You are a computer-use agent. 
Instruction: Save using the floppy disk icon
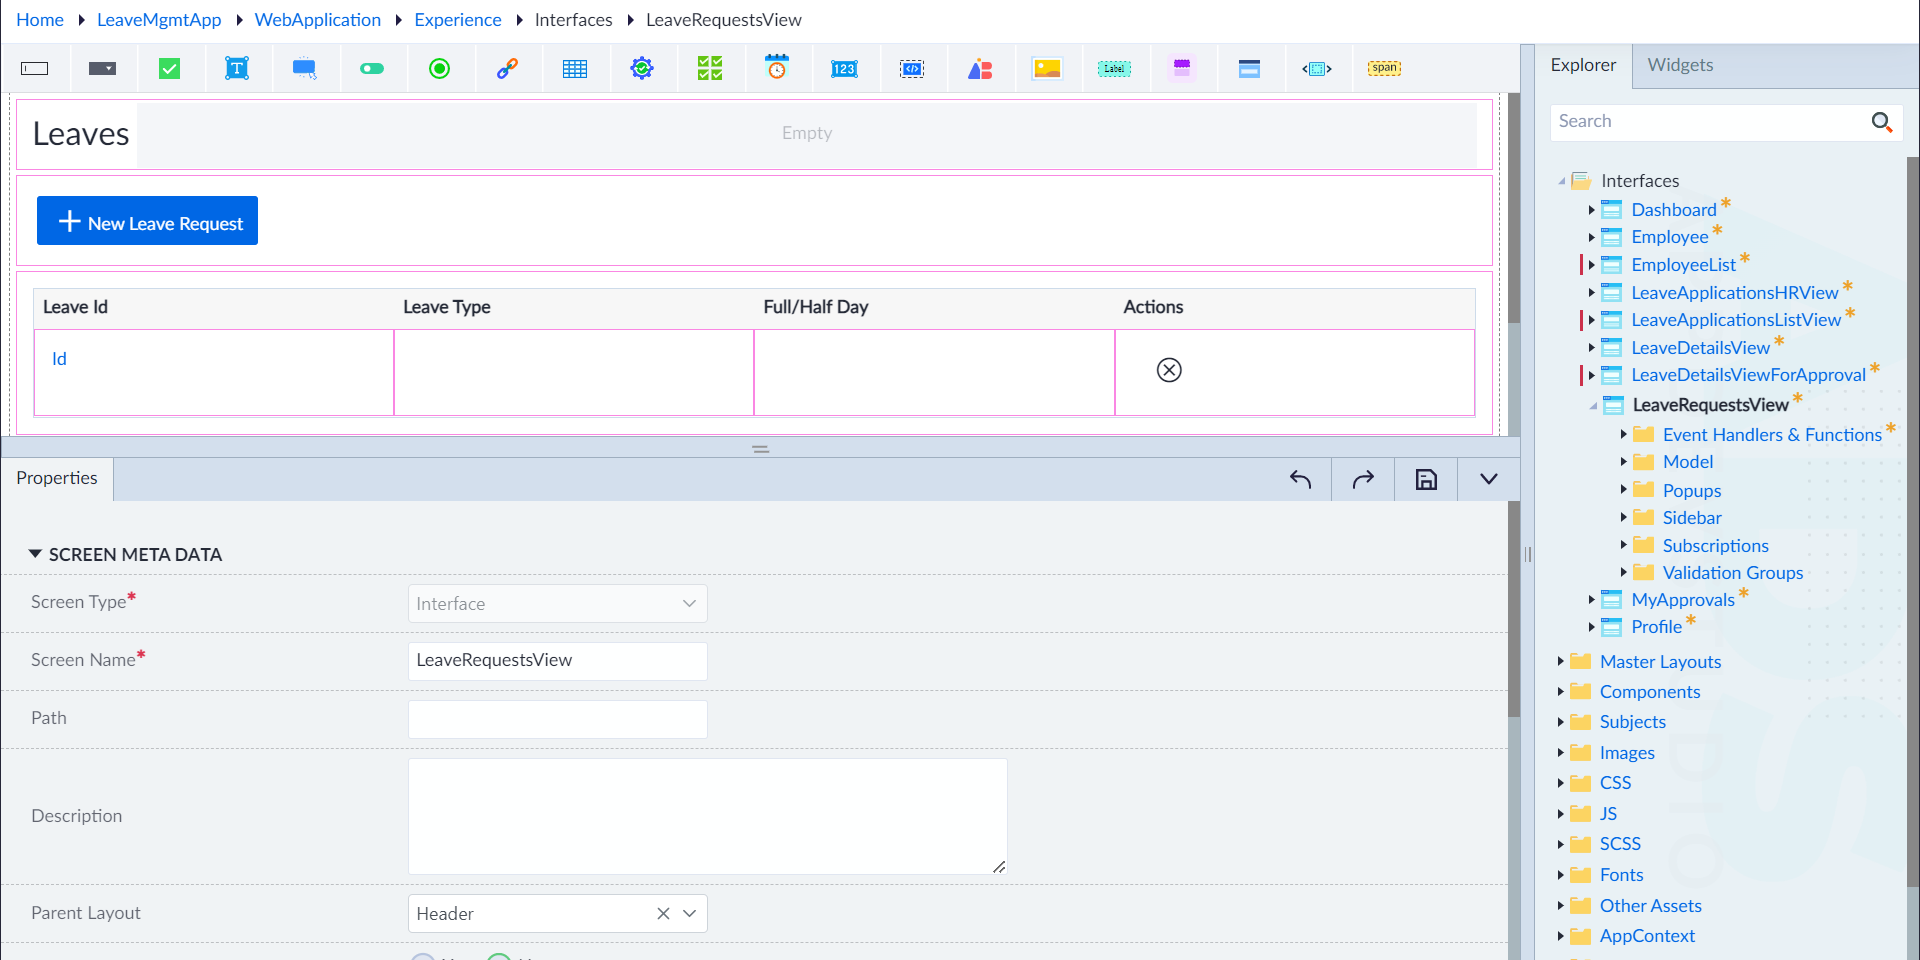1426,479
